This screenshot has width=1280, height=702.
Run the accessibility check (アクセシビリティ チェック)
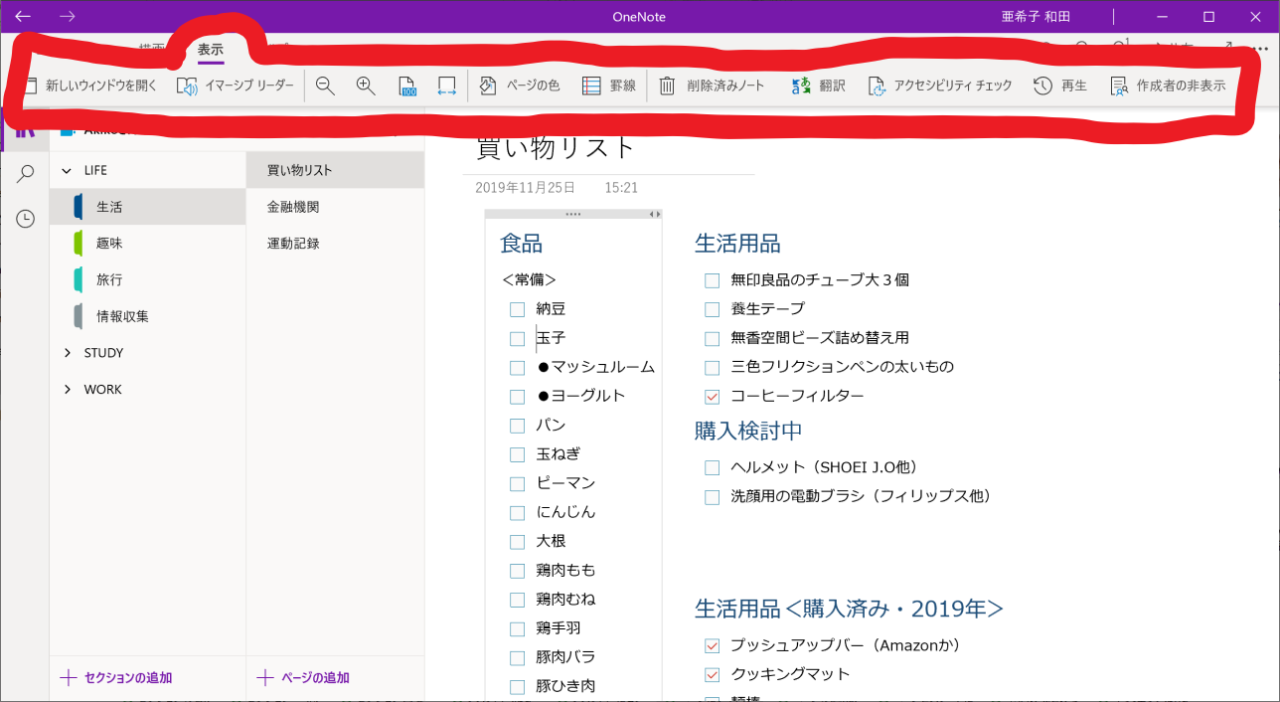[877, 86]
